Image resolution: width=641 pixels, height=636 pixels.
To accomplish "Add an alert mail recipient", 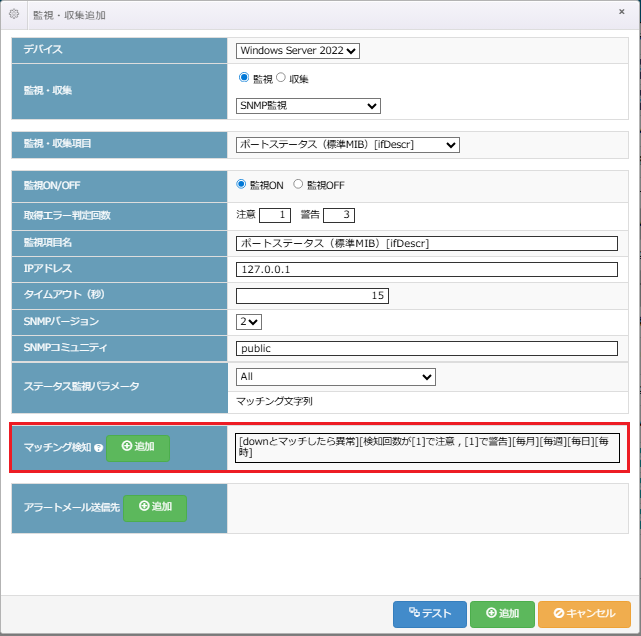I will tap(156, 507).
